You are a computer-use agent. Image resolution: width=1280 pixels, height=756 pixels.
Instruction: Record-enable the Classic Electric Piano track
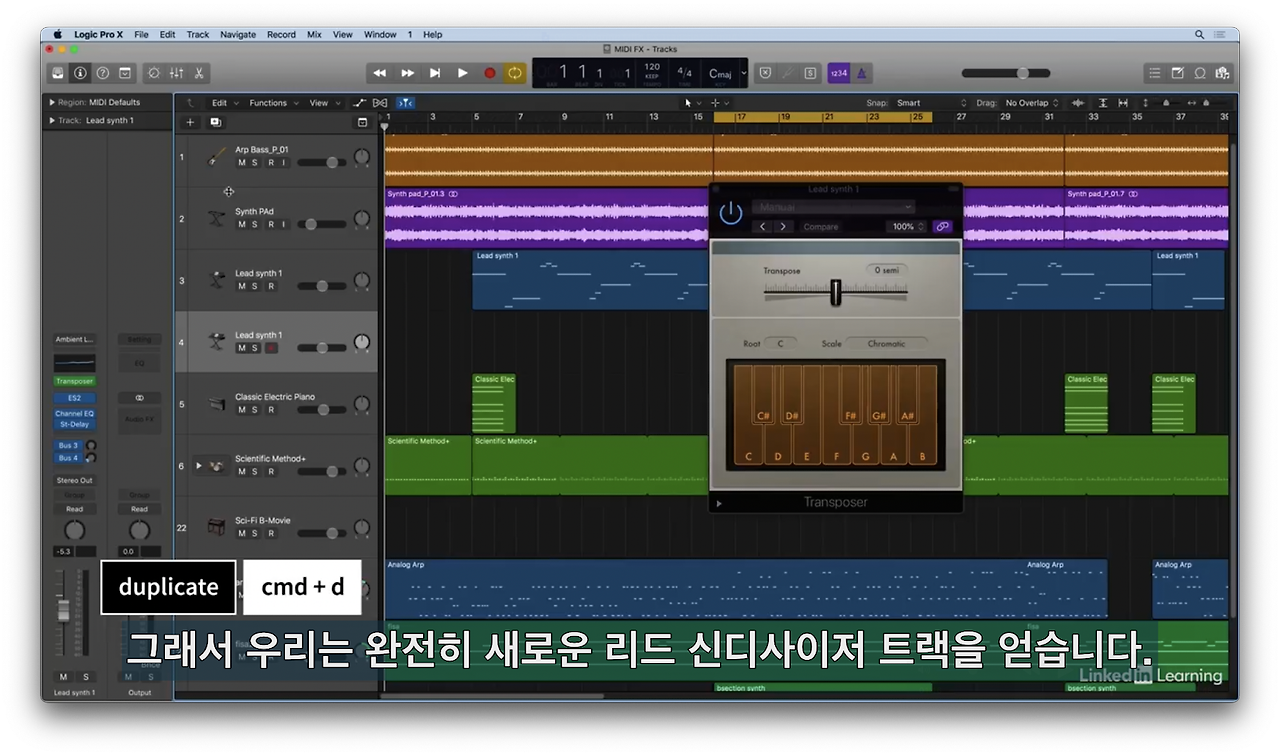click(x=270, y=410)
